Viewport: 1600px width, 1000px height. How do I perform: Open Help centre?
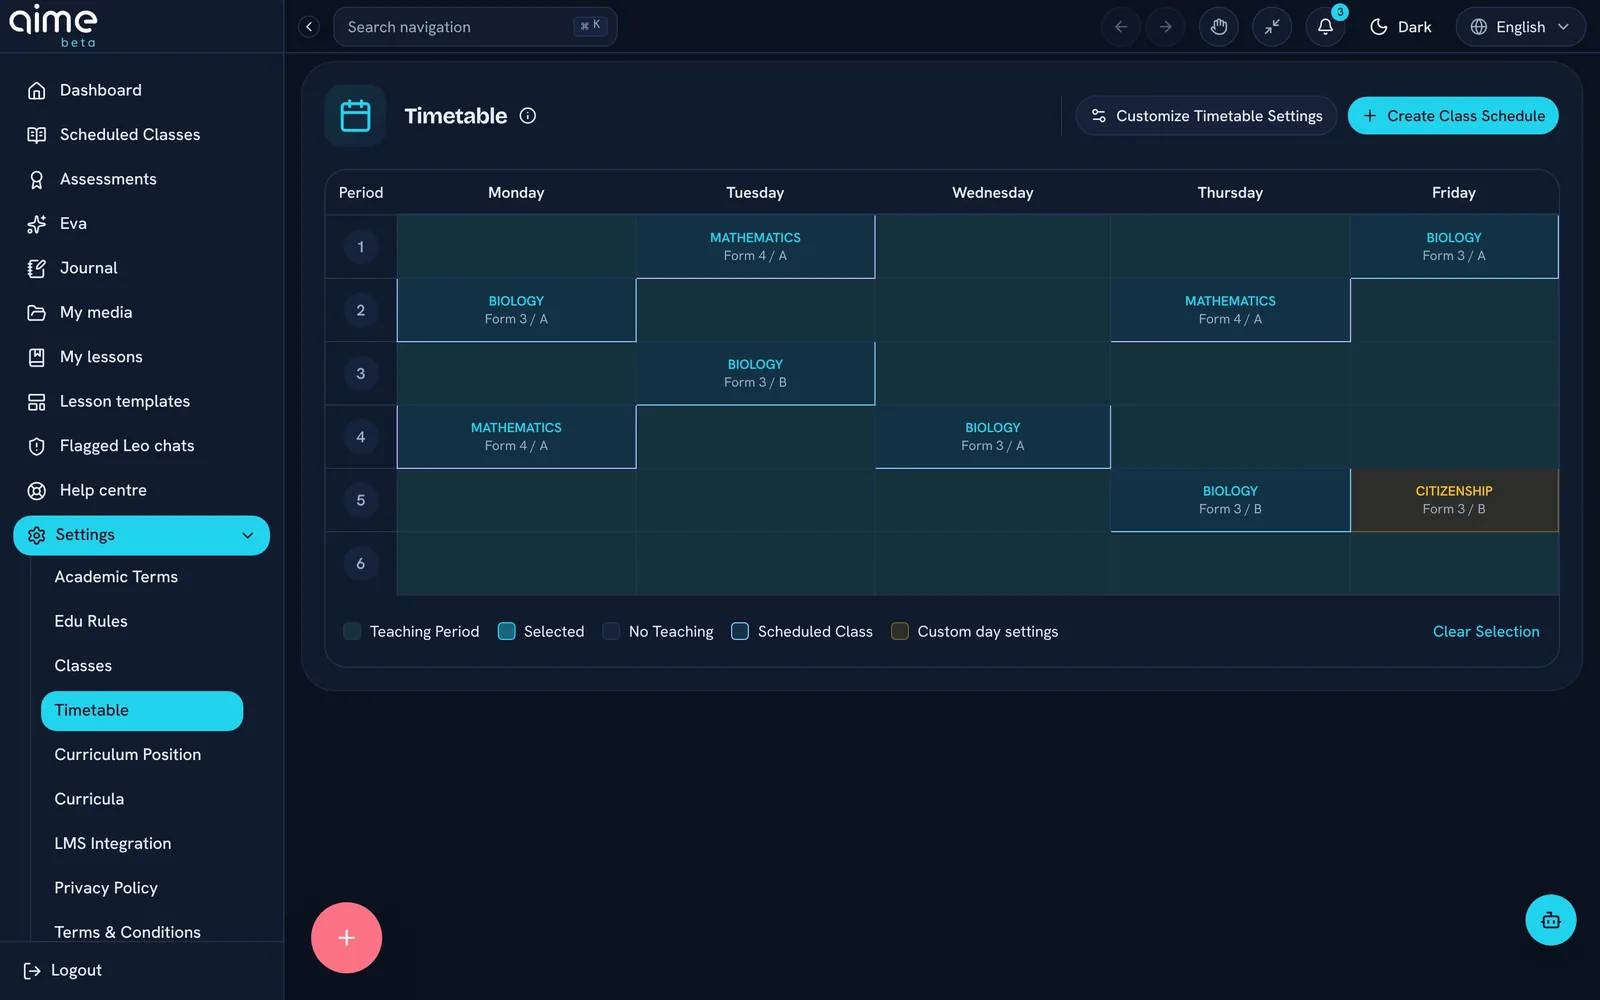tap(141, 490)
